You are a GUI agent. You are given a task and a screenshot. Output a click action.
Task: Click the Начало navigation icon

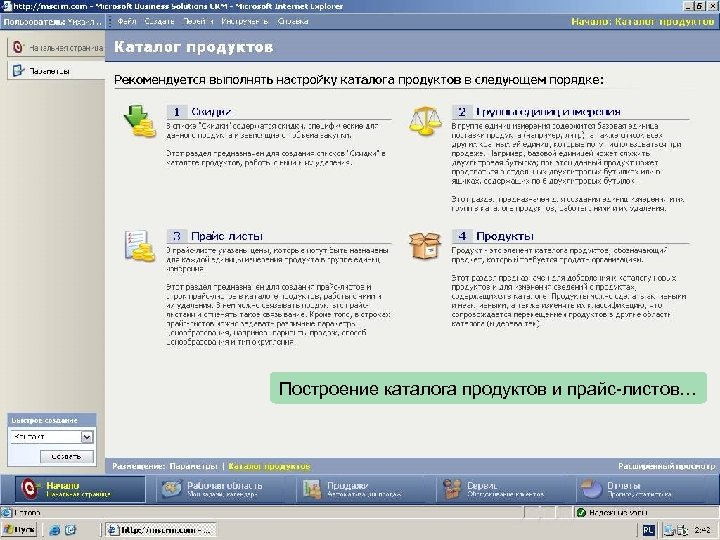(30, 489)
